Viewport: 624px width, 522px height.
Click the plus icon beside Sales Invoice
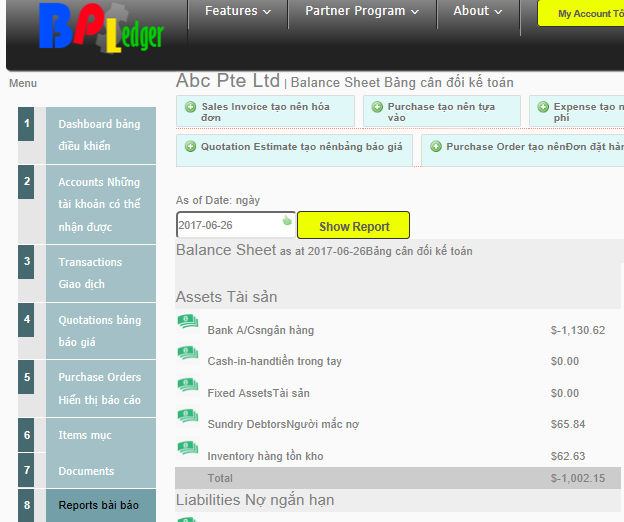pos(189,106)
